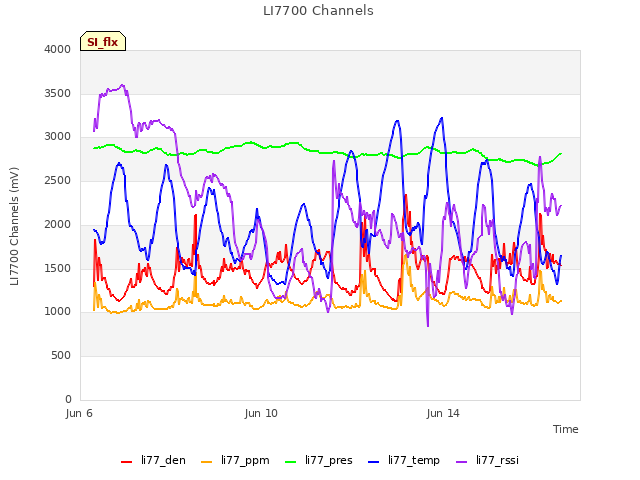Viewport: 640px width, 480px height.
Task: Click the Jun 6 x-axis tick label
Action: tap(79, 413)
